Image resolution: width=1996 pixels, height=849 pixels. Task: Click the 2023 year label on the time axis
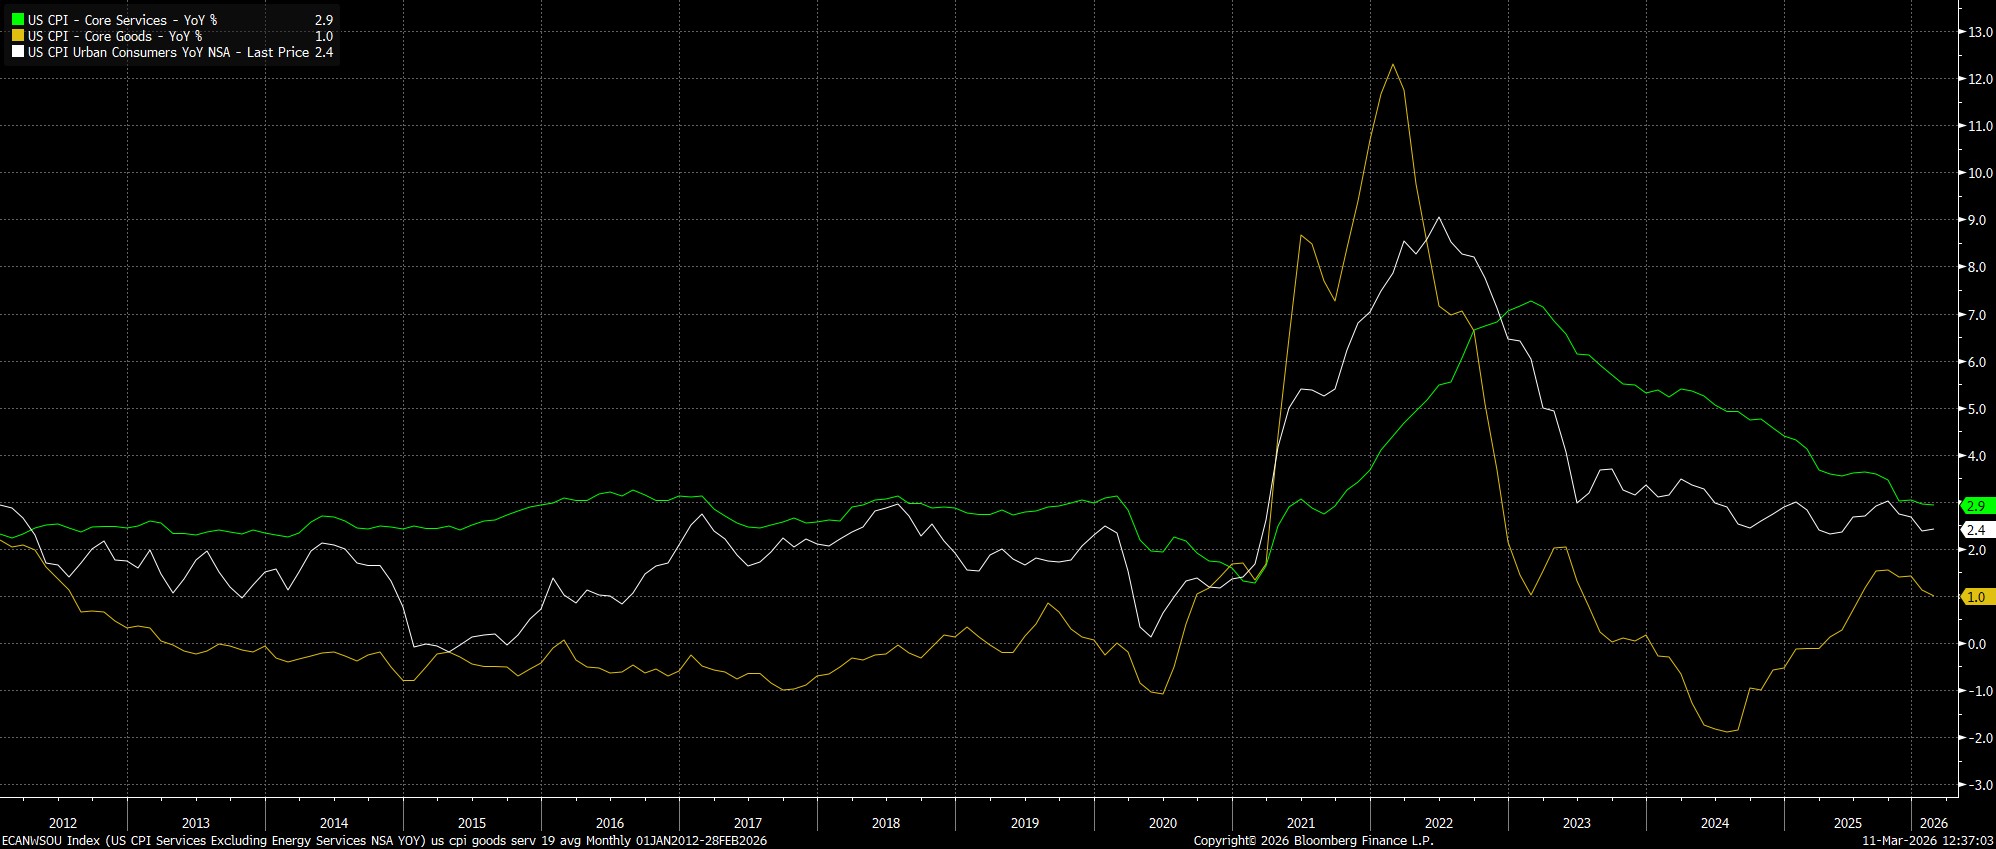click(1576, 823)
